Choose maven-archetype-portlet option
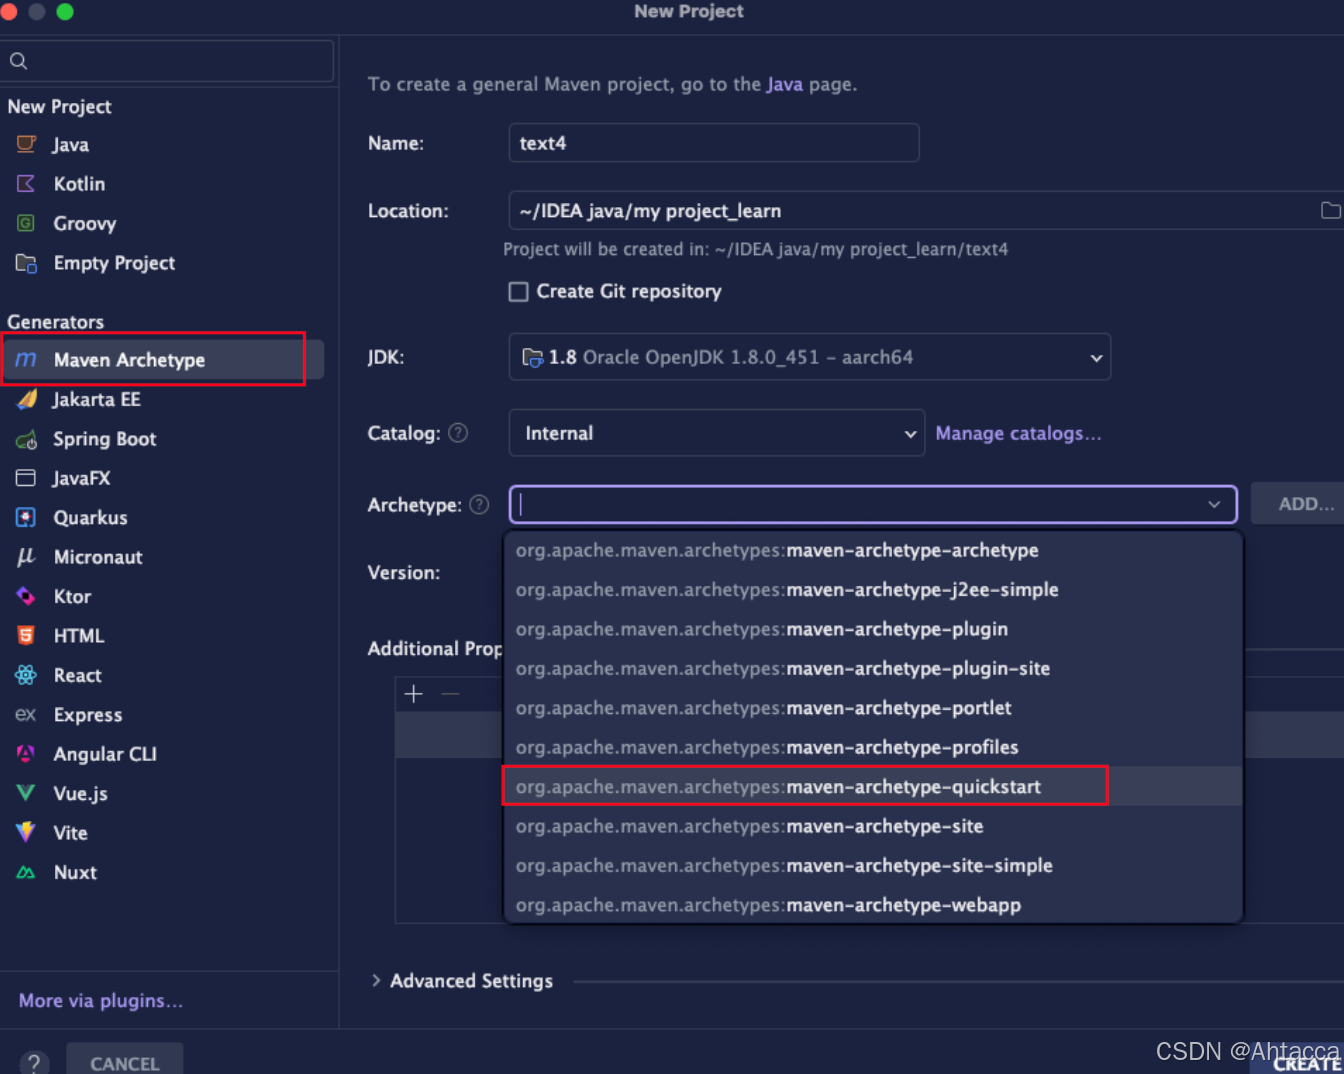This screenshot has width=1344, height=1074. 873,708
